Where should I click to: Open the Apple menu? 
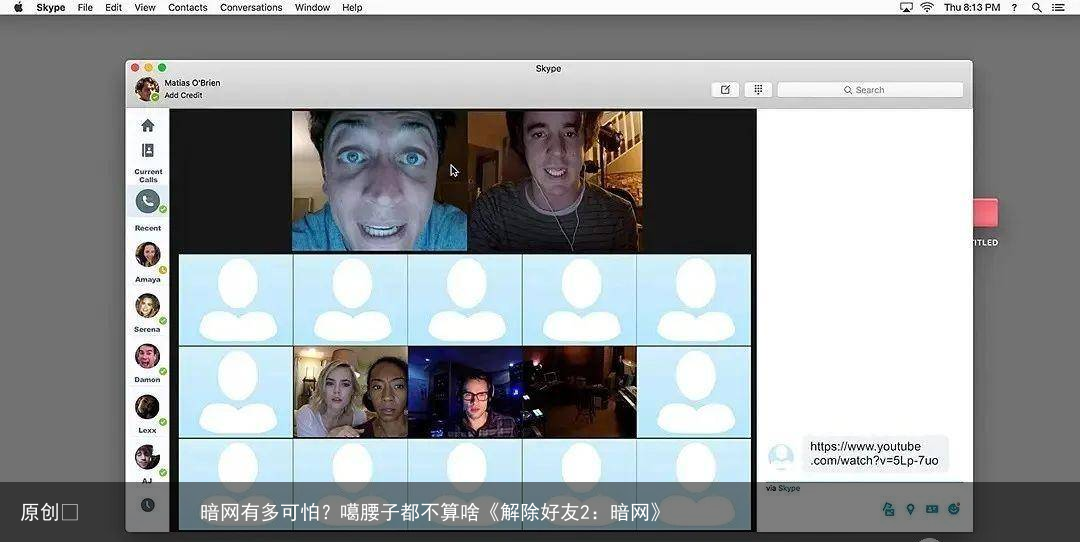tap(19, 8)
